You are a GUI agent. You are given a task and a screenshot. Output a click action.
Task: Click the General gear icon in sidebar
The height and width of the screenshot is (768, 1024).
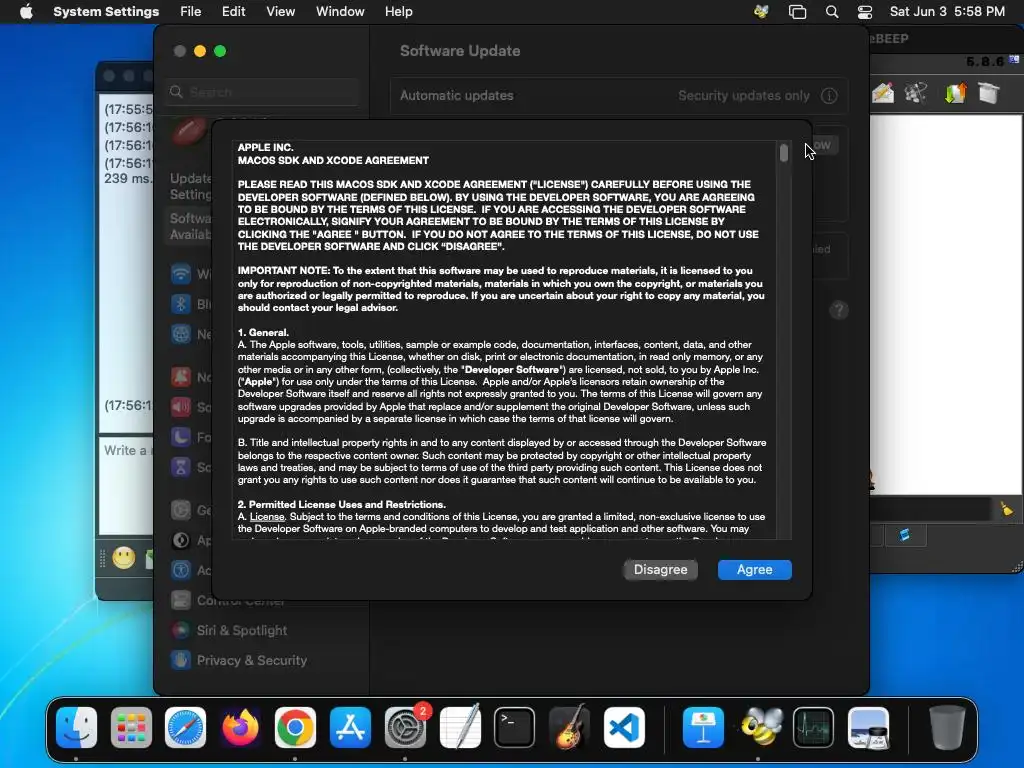click(x=181, y=510)
